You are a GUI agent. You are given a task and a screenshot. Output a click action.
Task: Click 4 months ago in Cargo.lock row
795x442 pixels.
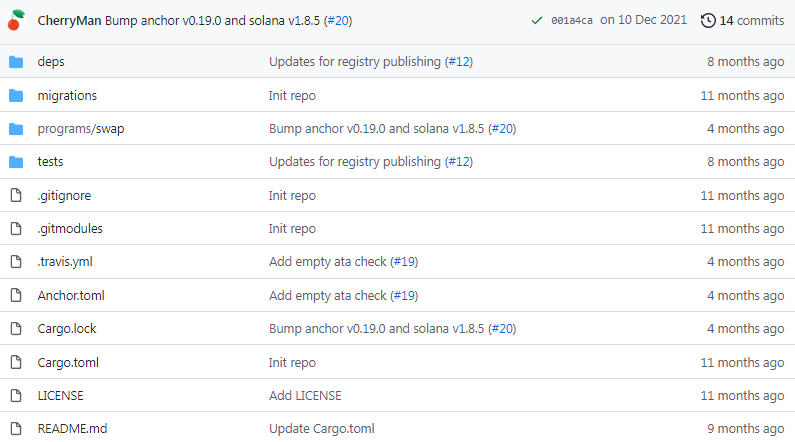[x=746, y=329]
